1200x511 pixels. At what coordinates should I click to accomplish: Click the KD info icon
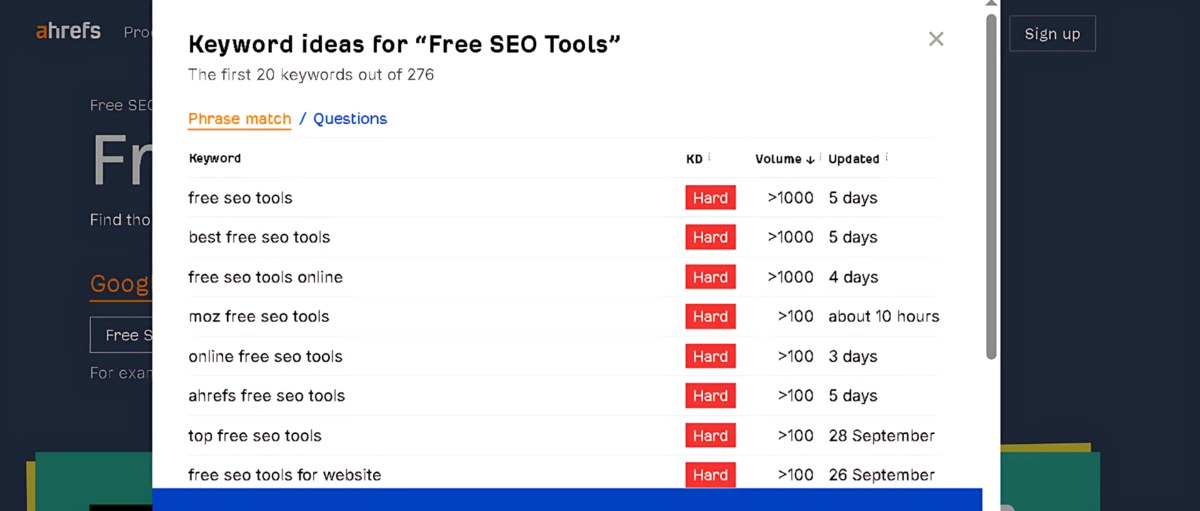710,157
